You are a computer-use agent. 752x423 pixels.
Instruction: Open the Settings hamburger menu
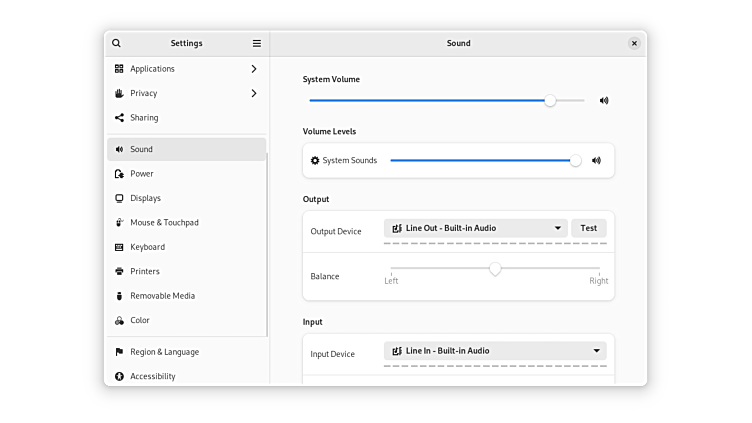257,43
